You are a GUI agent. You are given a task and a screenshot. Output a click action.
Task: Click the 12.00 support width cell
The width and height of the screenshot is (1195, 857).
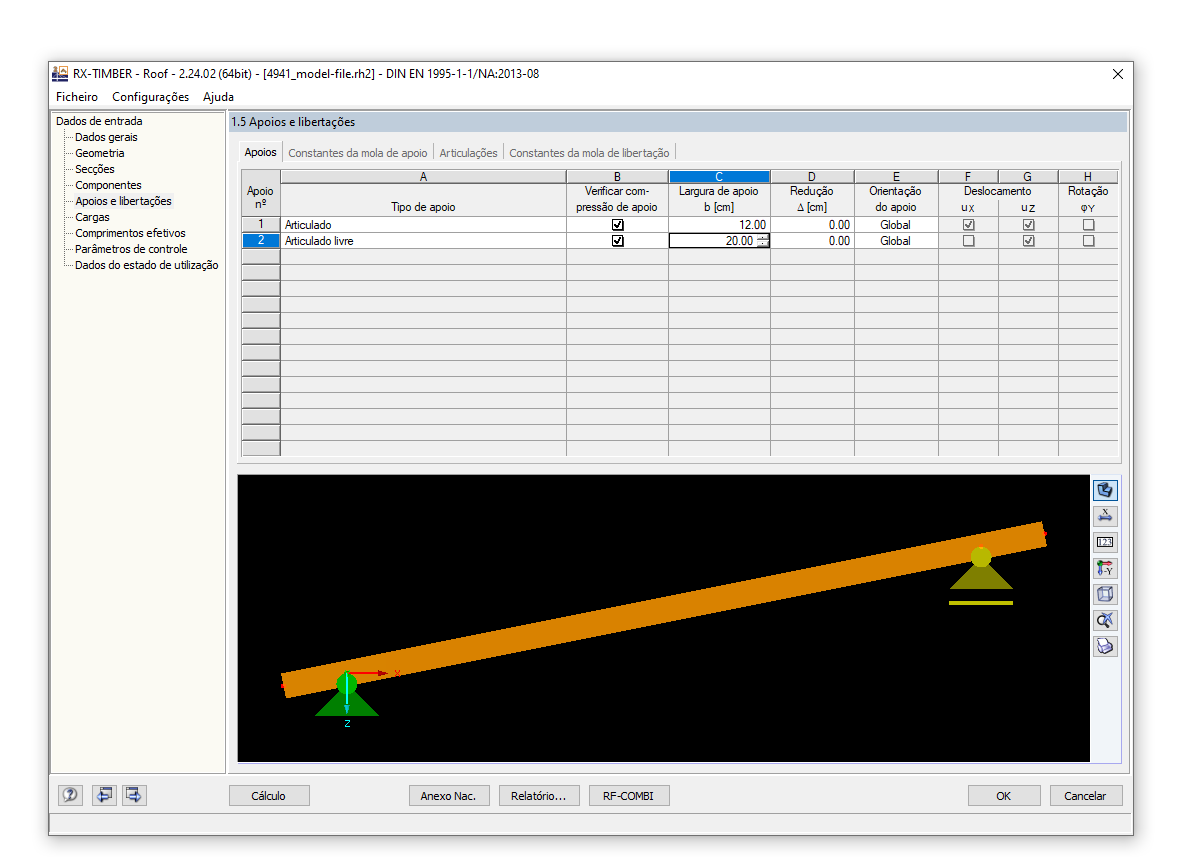click(x=719, y=225)
